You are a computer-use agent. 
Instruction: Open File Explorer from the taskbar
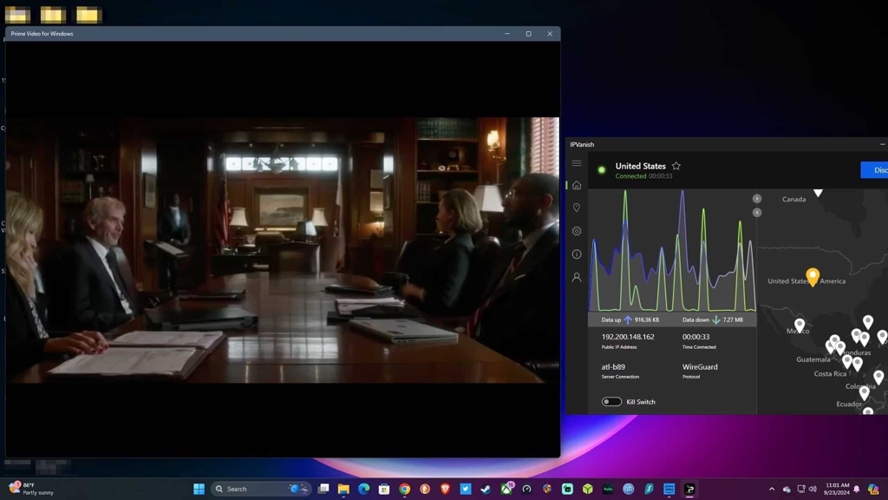344,489
